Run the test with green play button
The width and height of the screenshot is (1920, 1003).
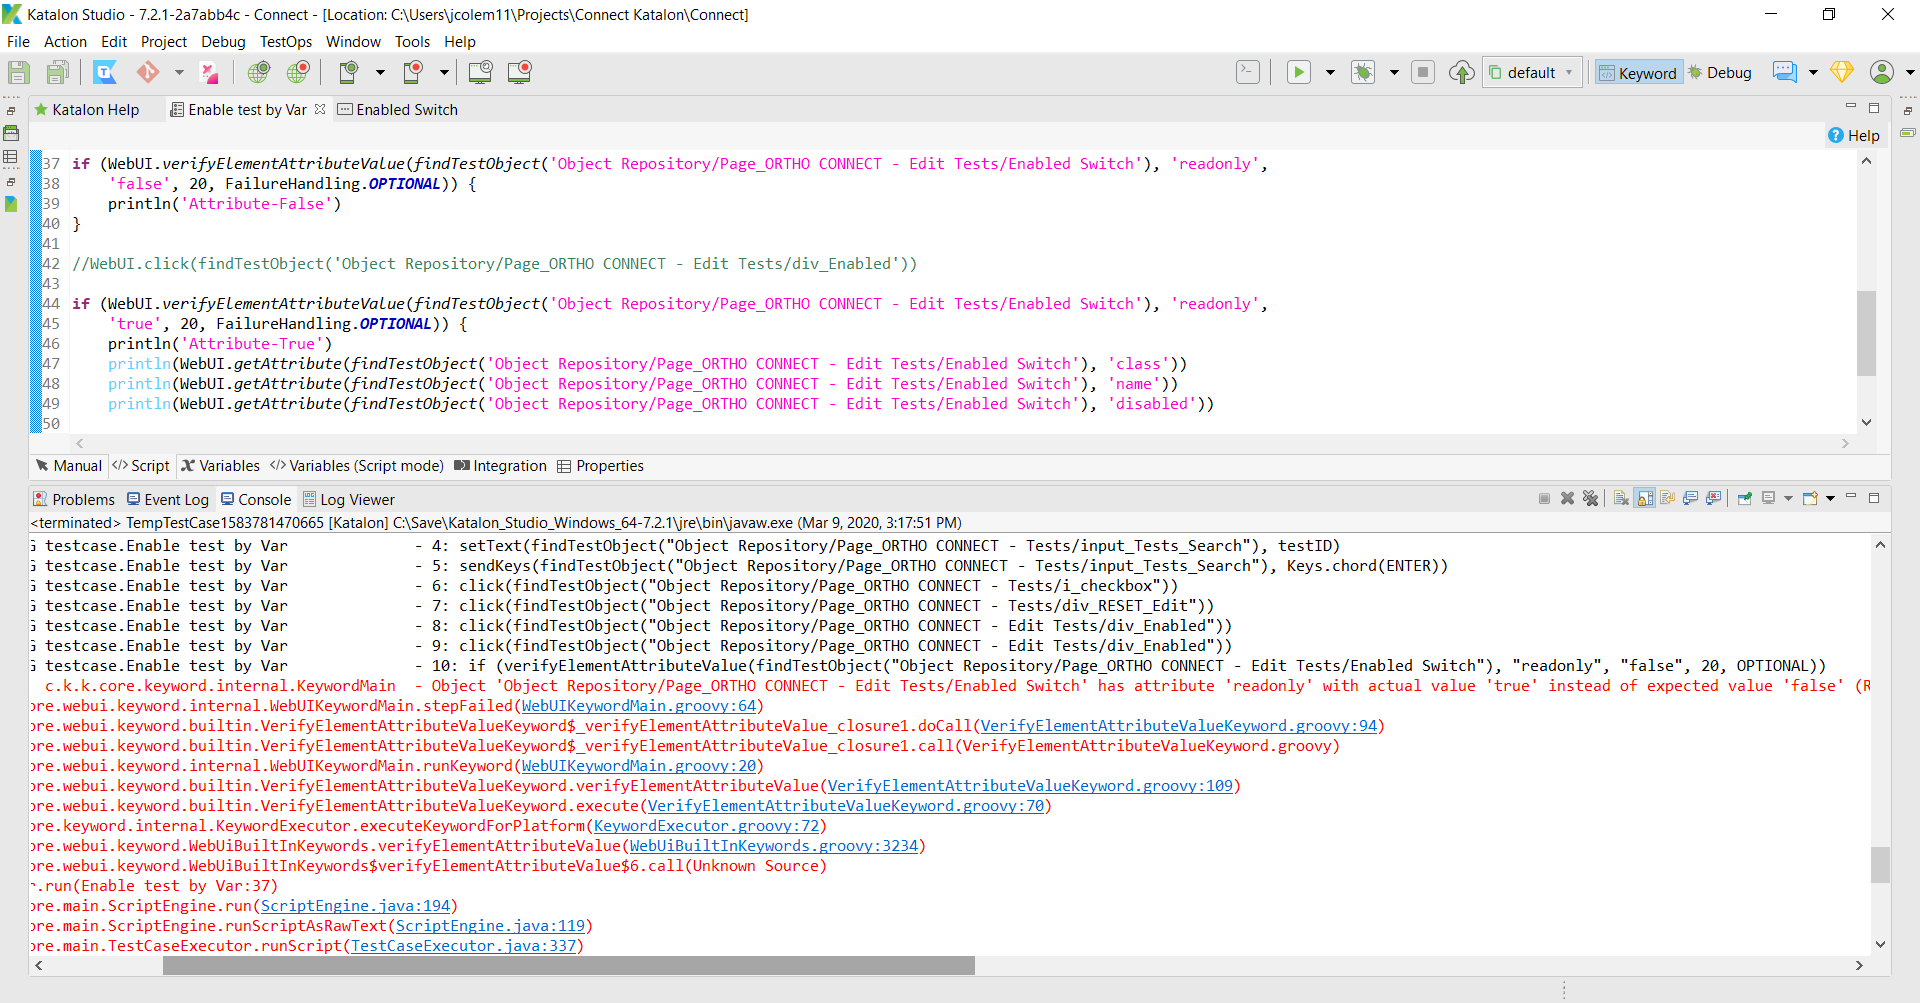point(1299,72)
